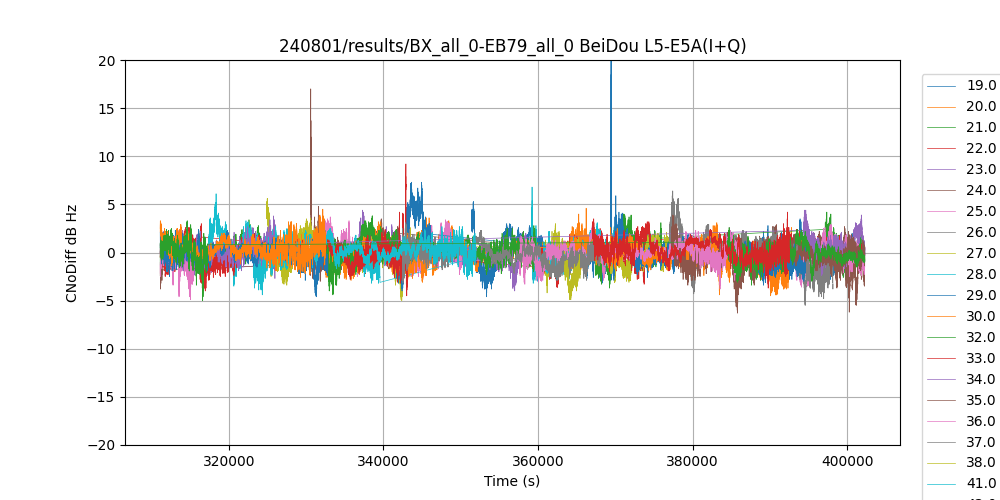
Task: Click x-axis tick label 320000
Action: (229, 462)
